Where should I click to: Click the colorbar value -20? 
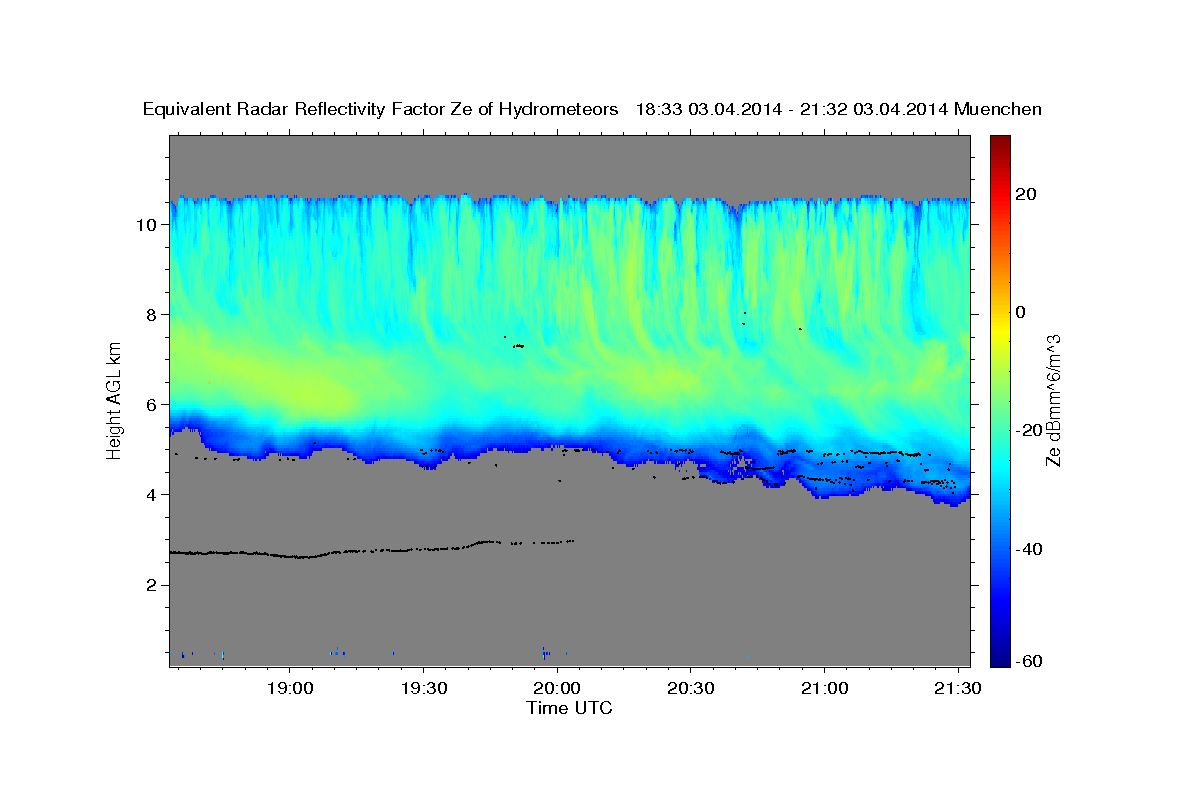click(x=1030, y=431)
